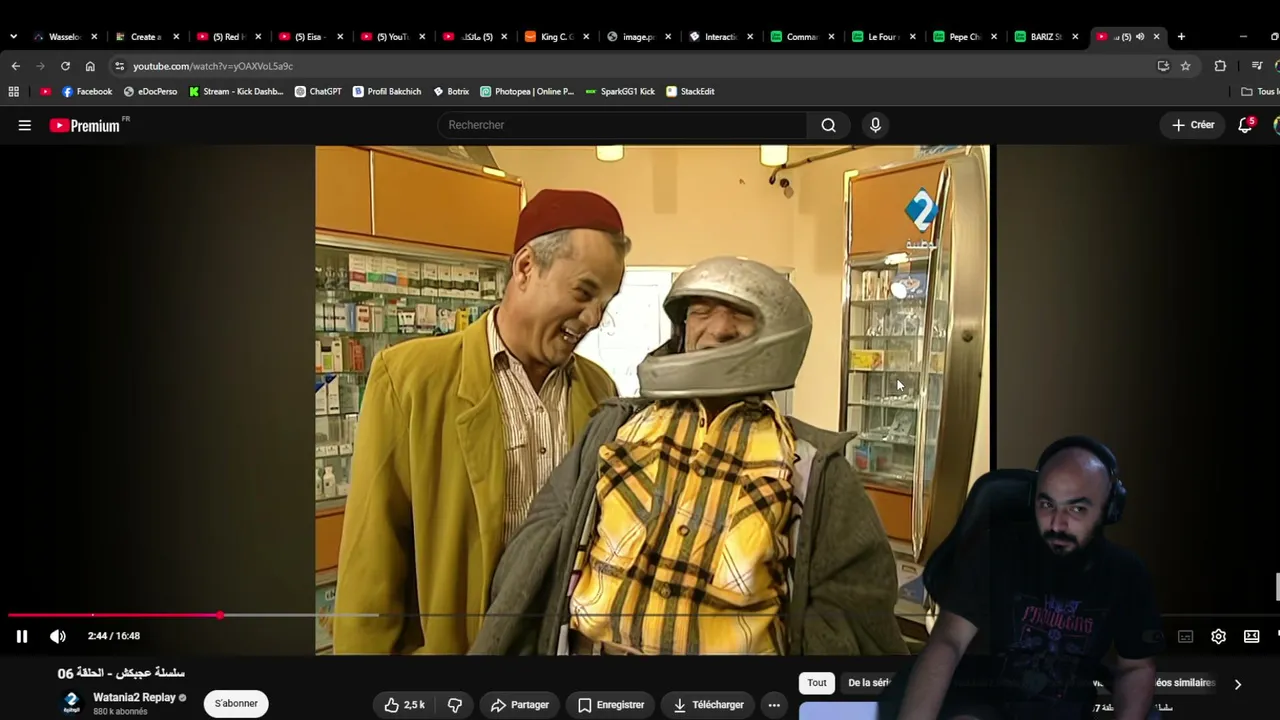View site information icon in address bar
Screen dimensions: 1280x720
[x=119, y=66]
